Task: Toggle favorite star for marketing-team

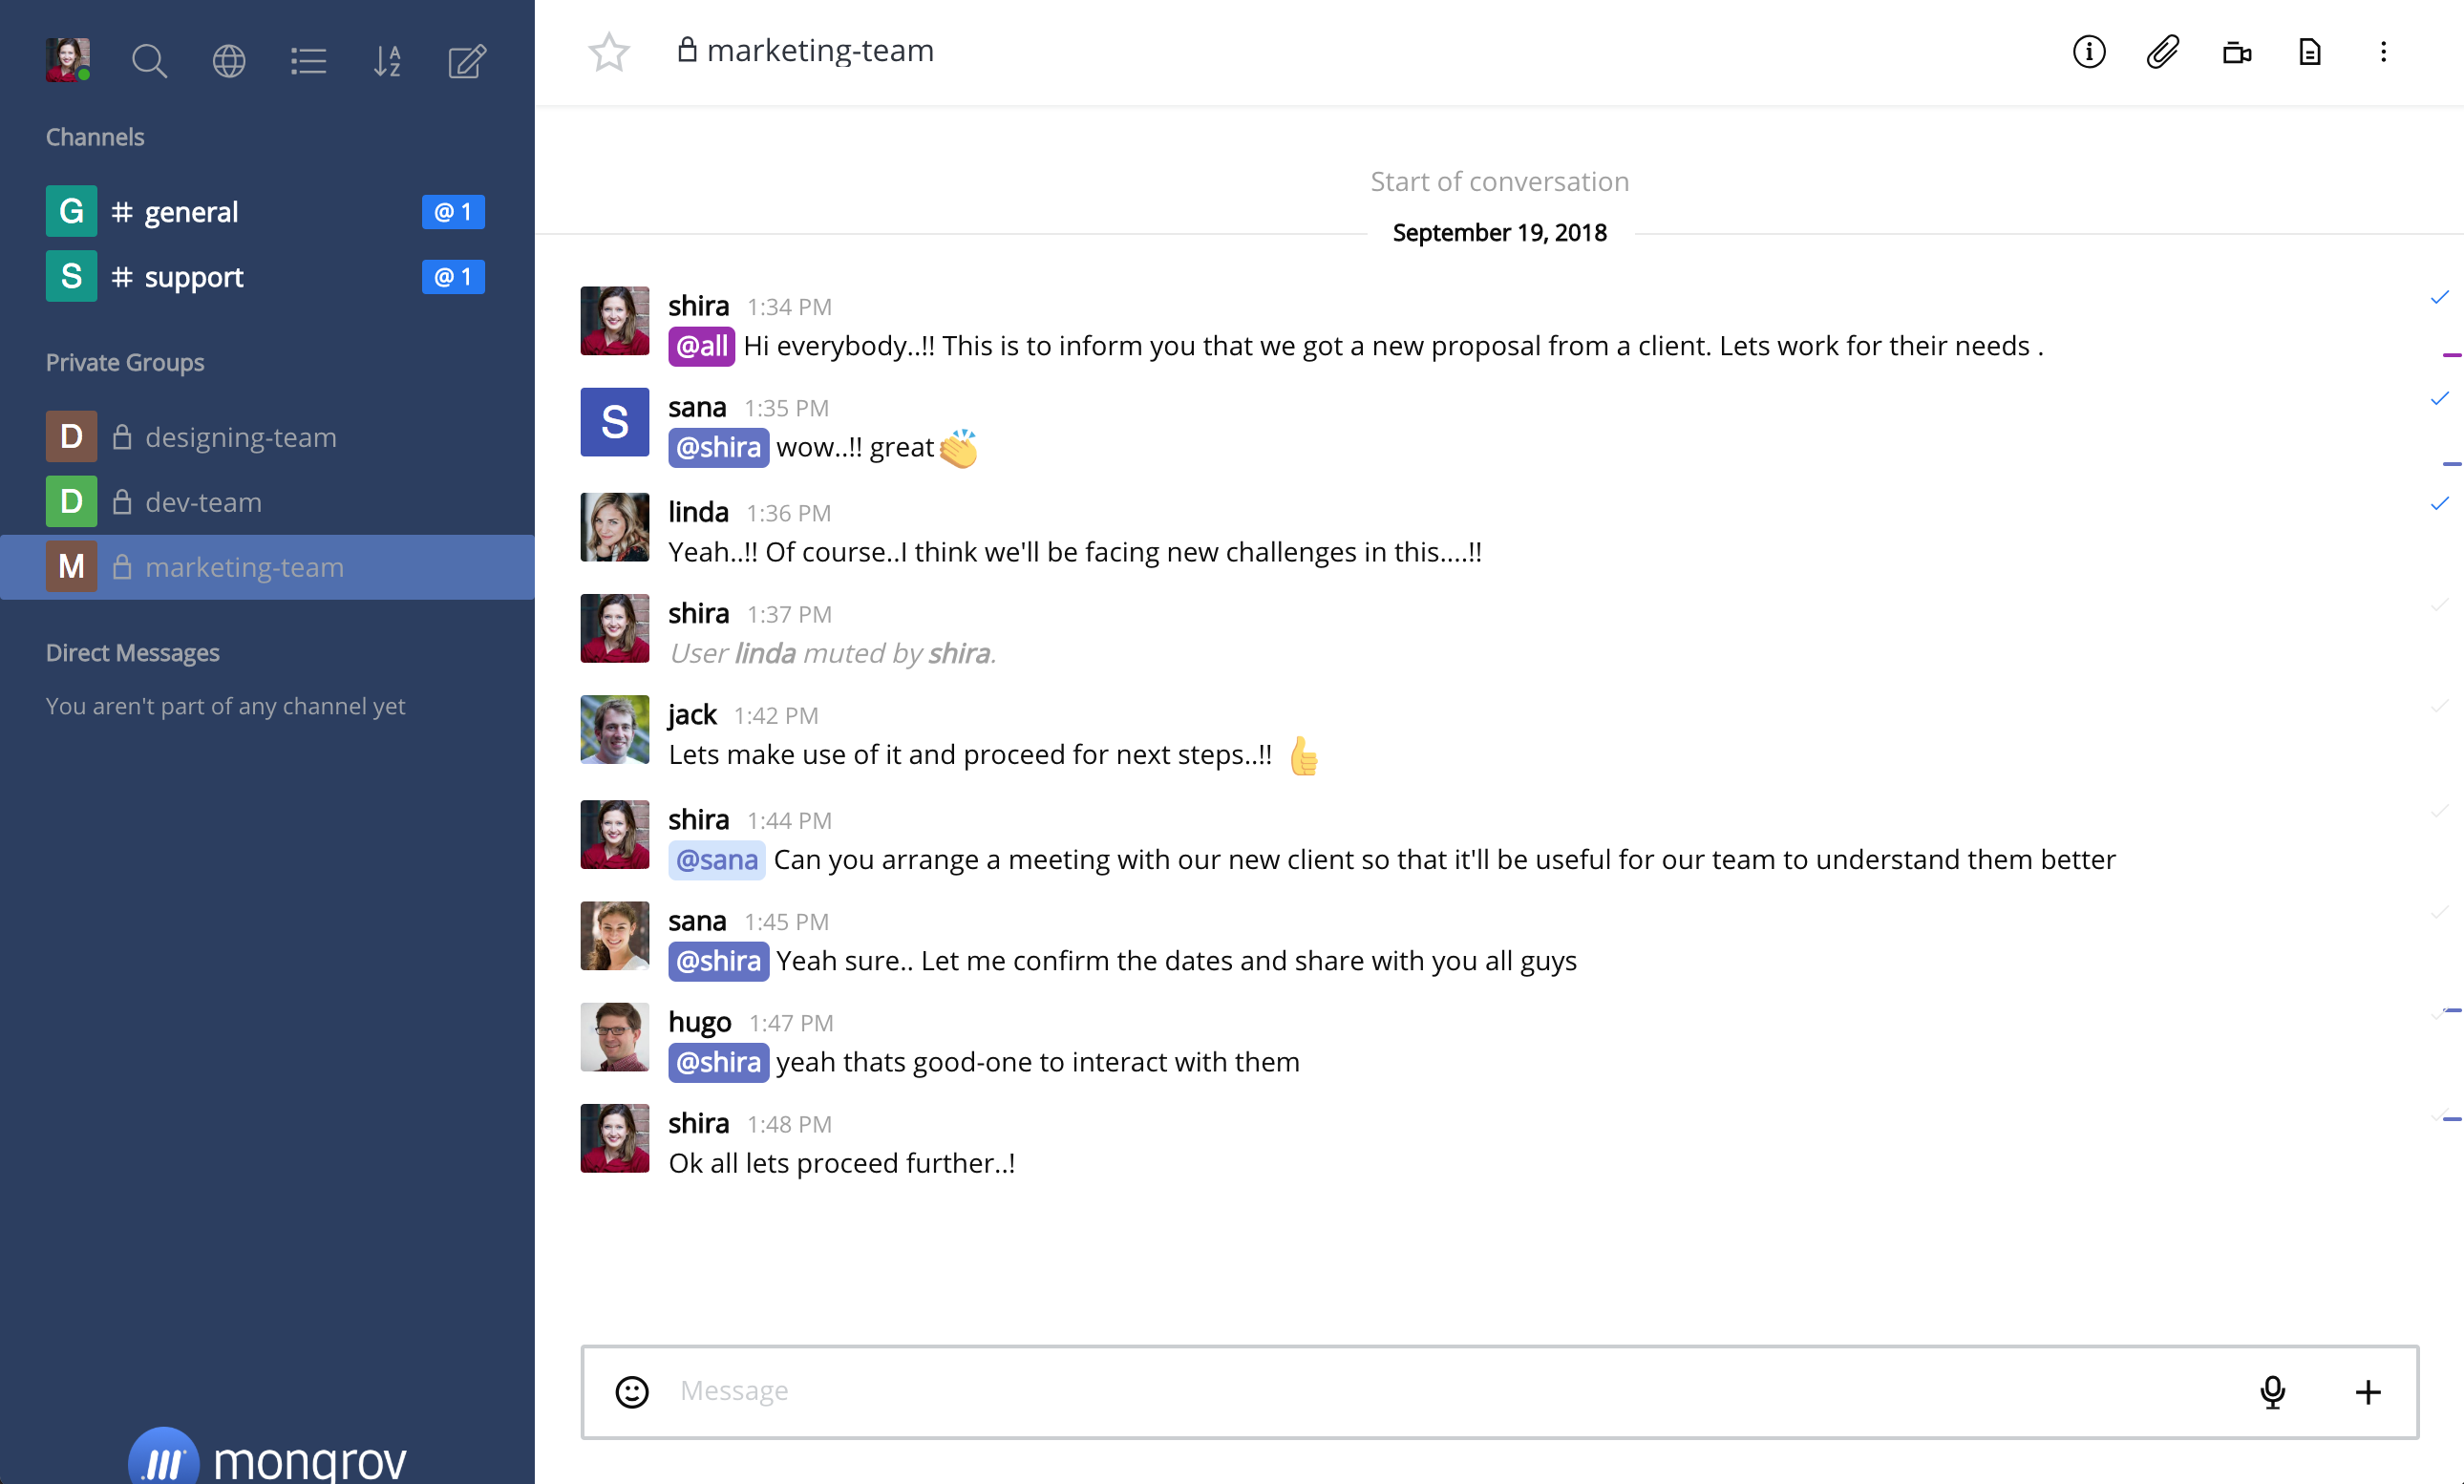Action: tap(608, 52)
